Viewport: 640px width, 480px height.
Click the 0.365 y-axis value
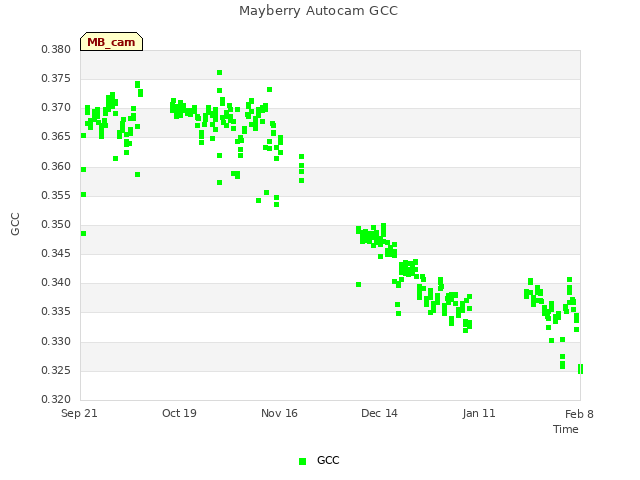[x=56, y=136]
